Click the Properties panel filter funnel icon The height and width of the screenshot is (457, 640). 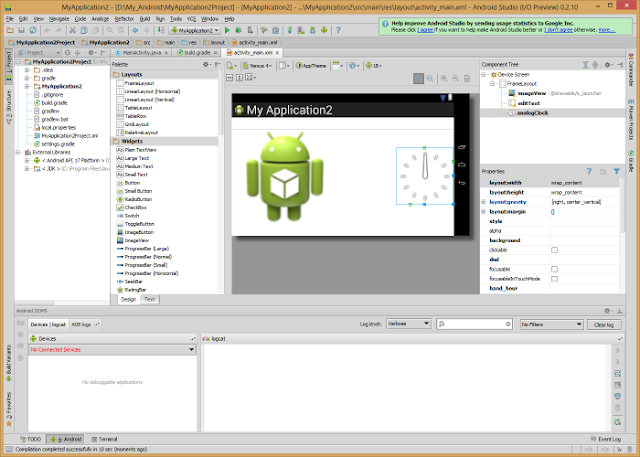[616, 172]
